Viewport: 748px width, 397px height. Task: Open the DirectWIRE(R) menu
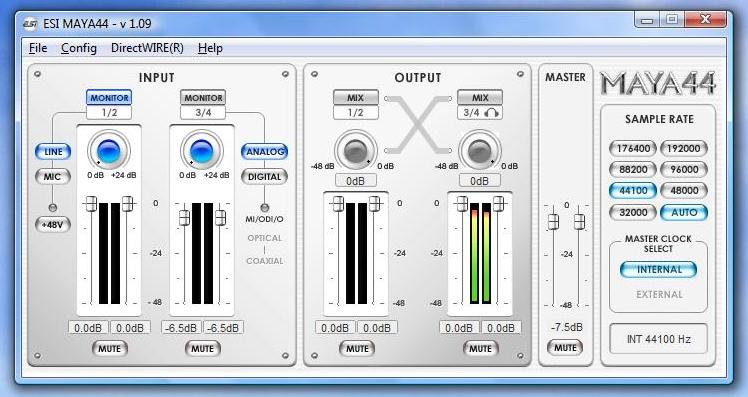pos(147,48)
